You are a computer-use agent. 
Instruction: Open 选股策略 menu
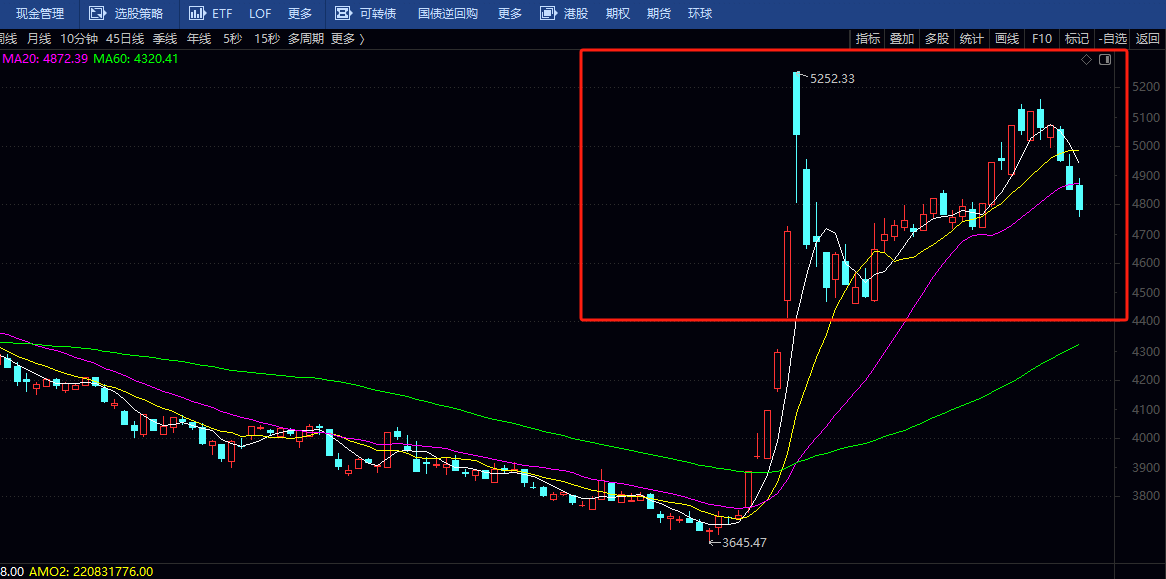point(139,13)
